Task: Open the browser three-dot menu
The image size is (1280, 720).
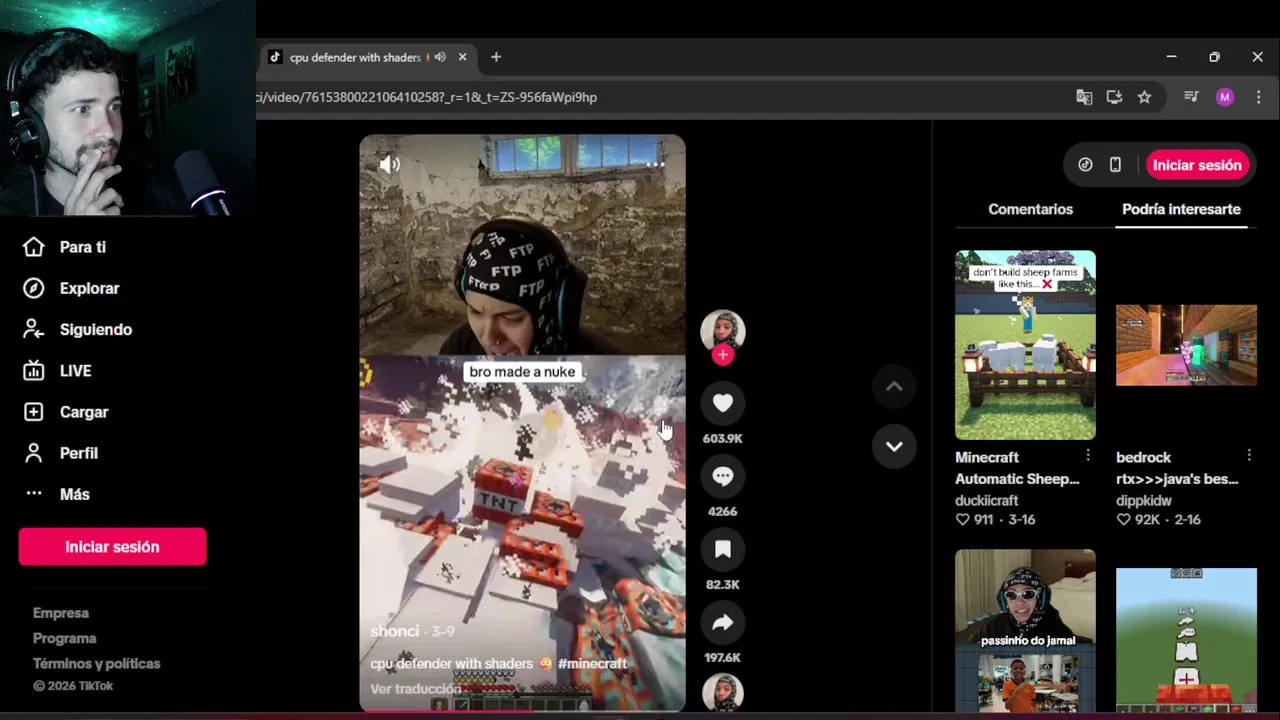Action: tap(1258, 97)
